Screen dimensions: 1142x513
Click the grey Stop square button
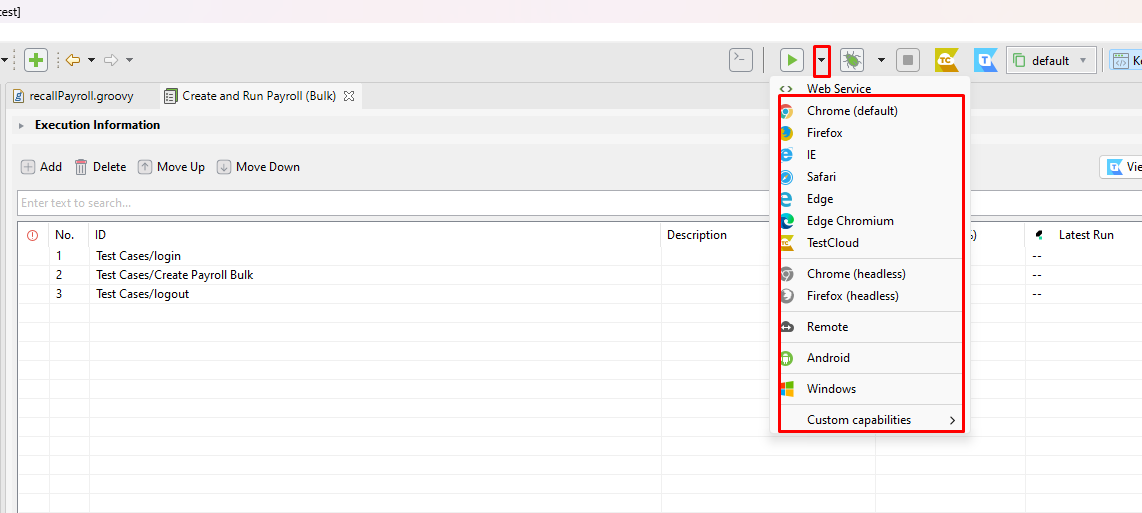[x=907, y=60]
